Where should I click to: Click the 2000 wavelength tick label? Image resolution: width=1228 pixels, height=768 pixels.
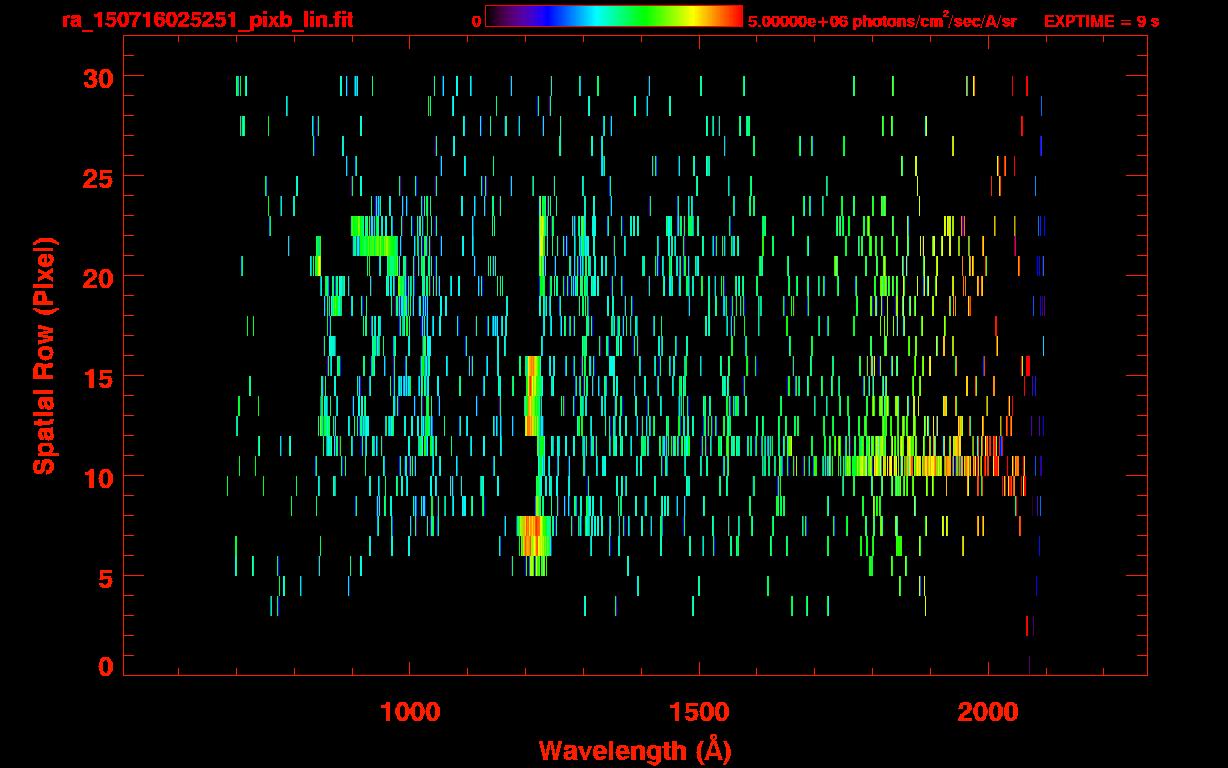(x=988, y=712)
